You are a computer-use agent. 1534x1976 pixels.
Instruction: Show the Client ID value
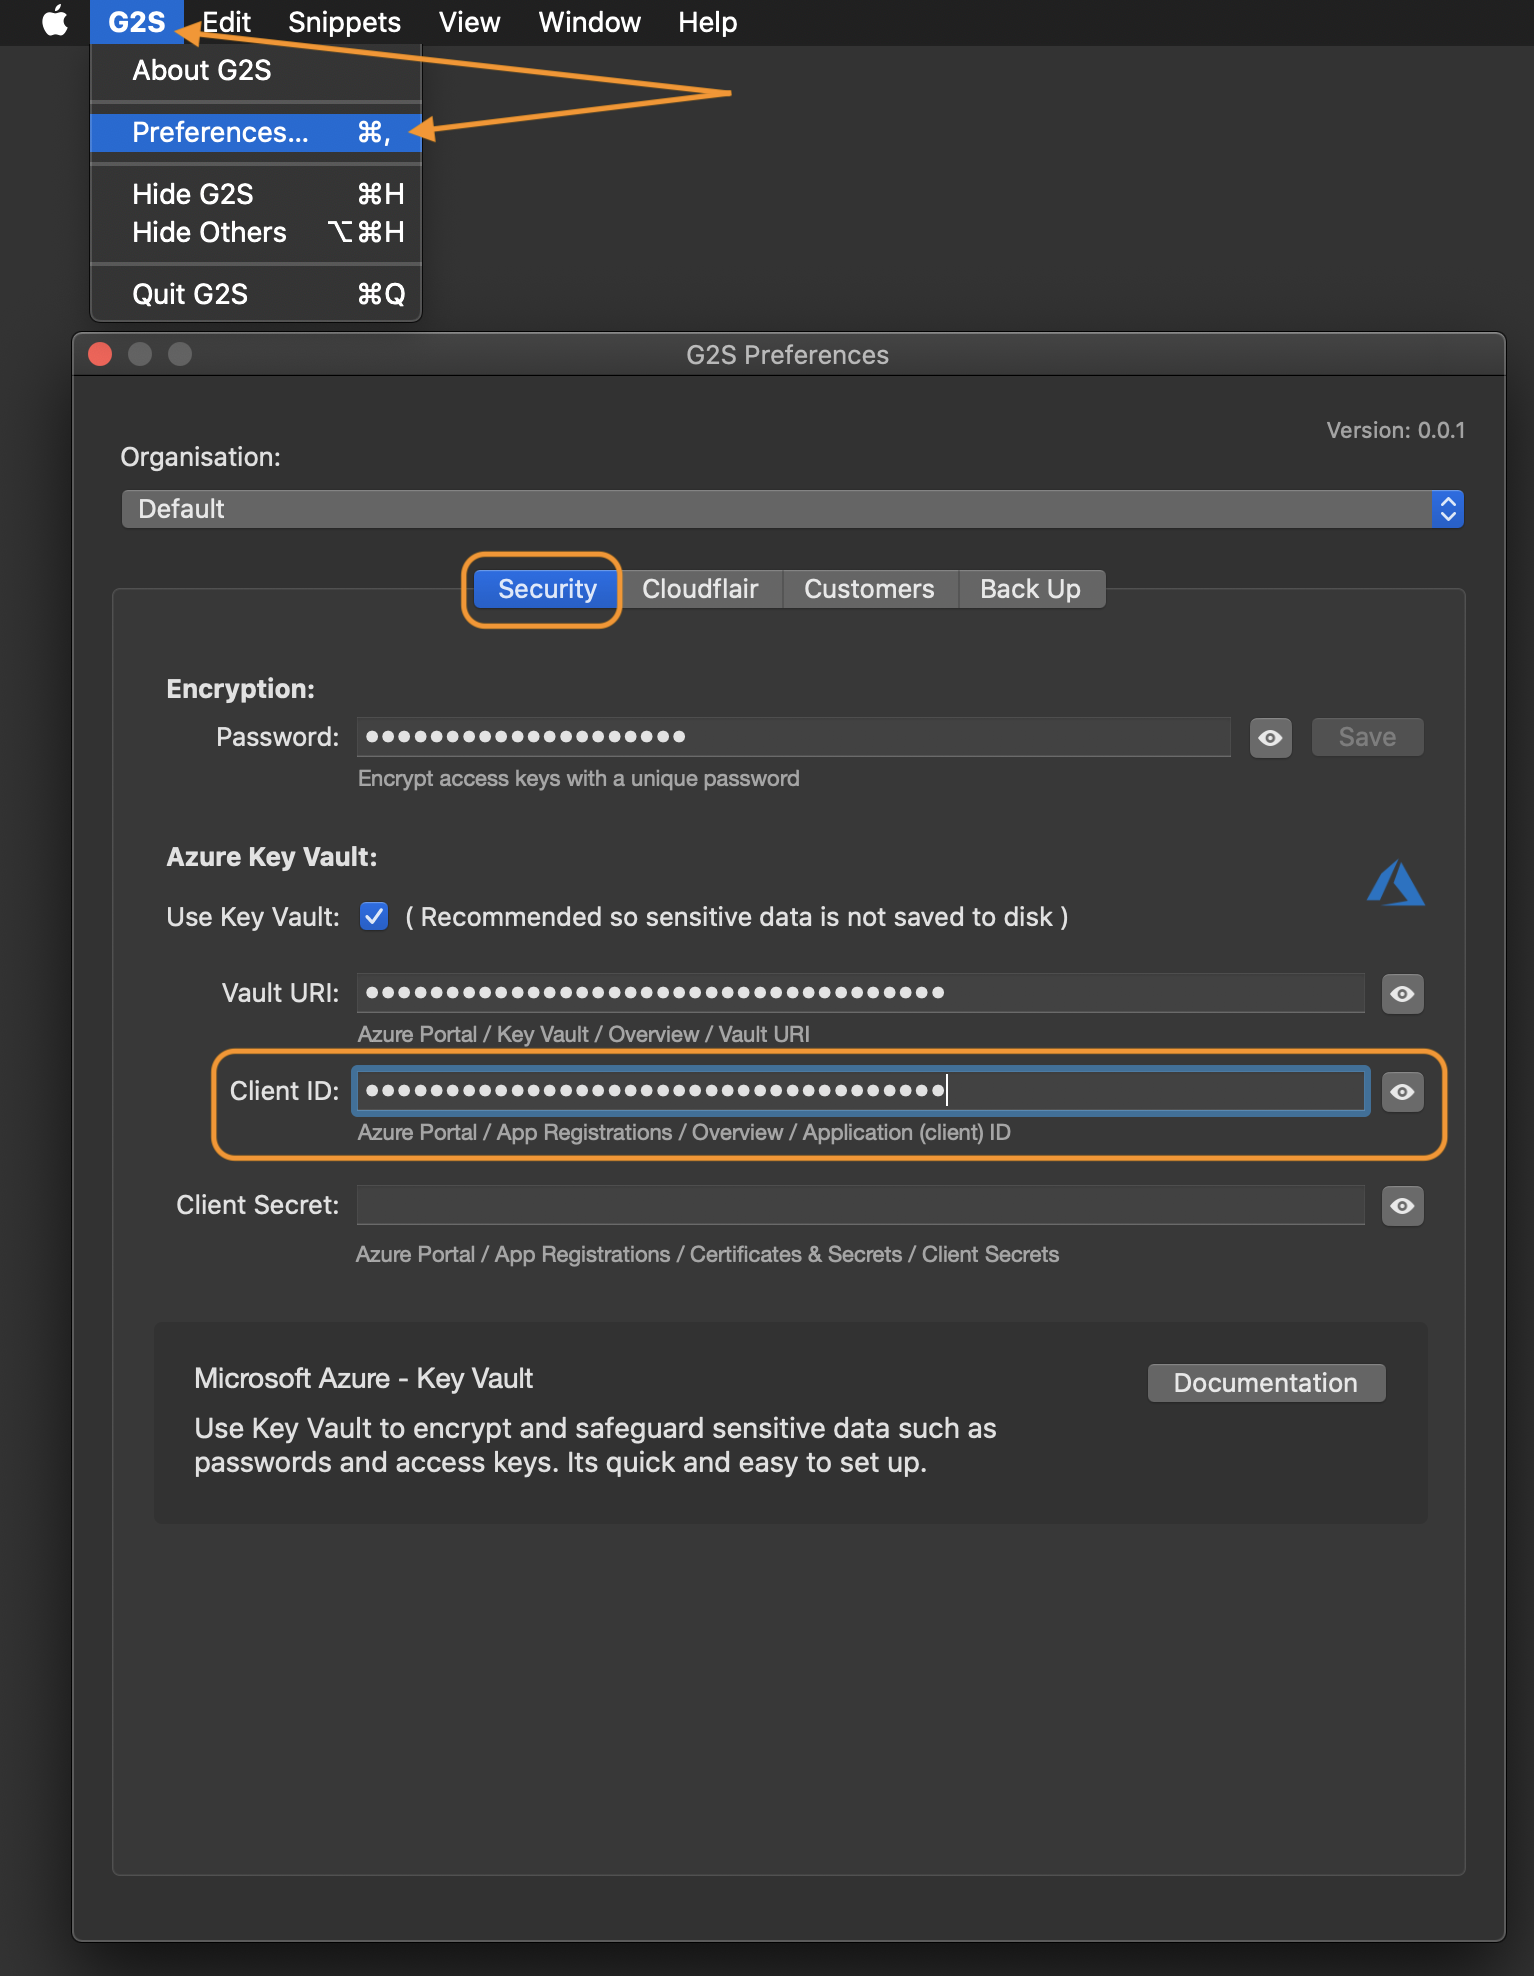coord(1403,1092)
